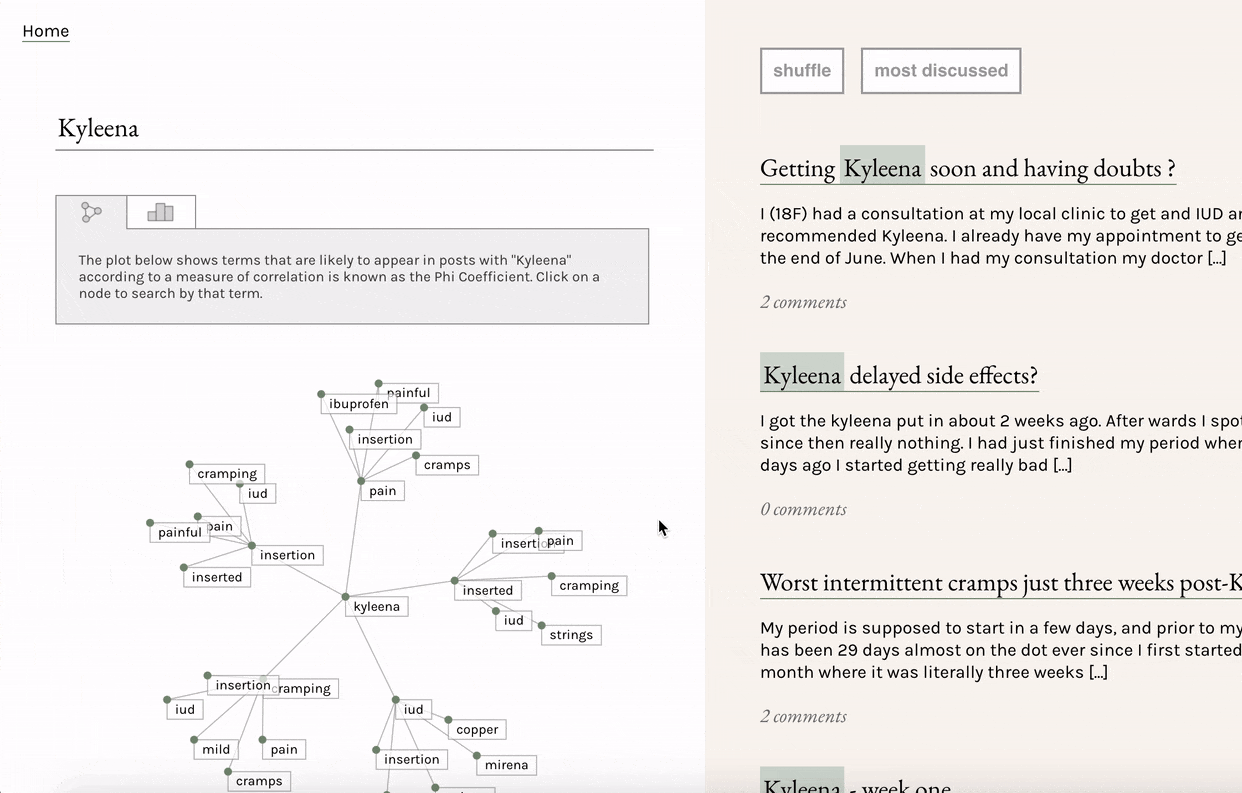
Task: Open the "Kyleena delayed side effects?" post
Action: pos(898,376)
